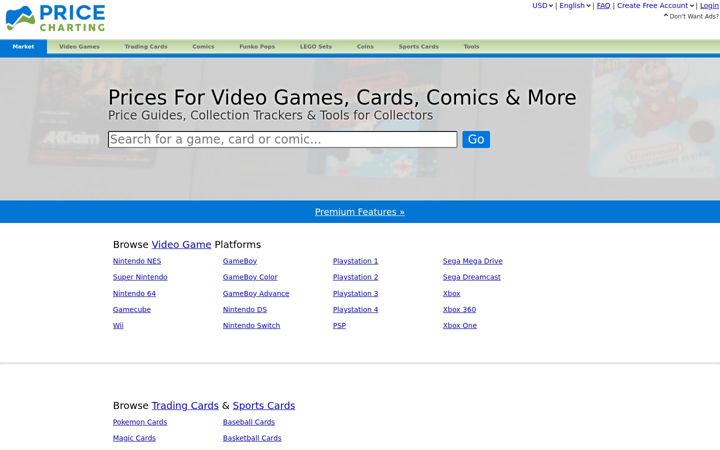This screenshot has height=450, width=720.
Task: Browse Nintendo 64 games
Action: click(134, 293)
